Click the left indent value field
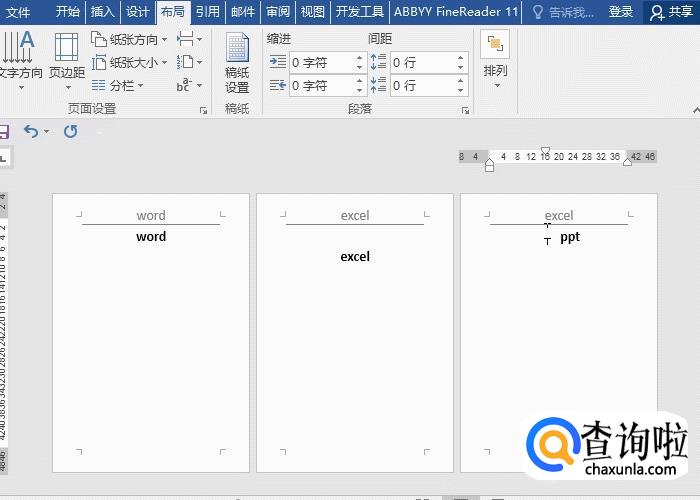The image size is (700, 500). coord(320,62)
